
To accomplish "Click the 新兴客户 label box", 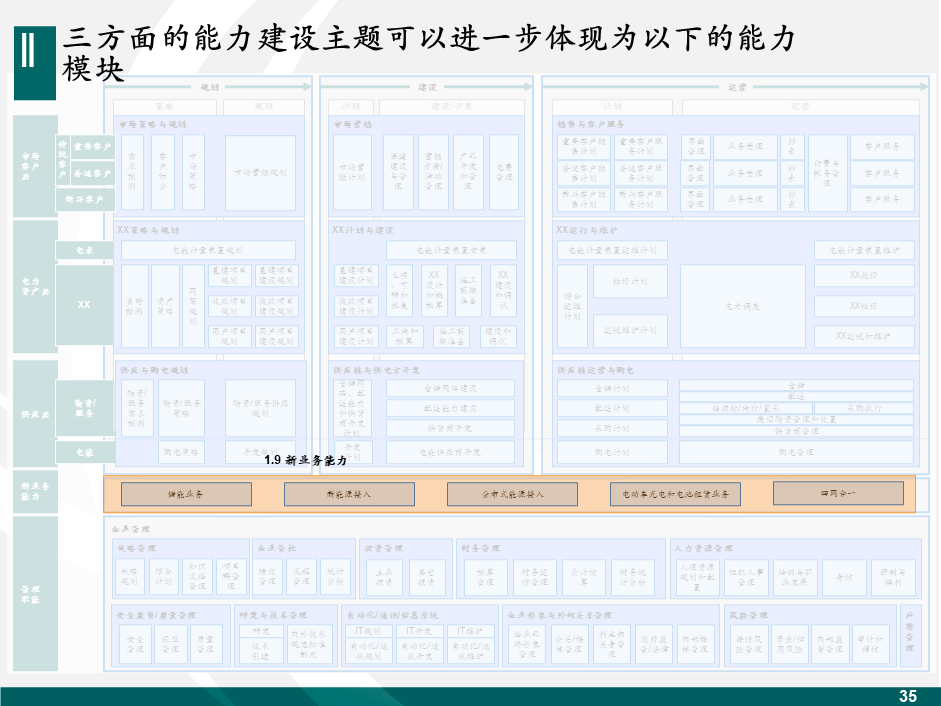I will (85, 199).
